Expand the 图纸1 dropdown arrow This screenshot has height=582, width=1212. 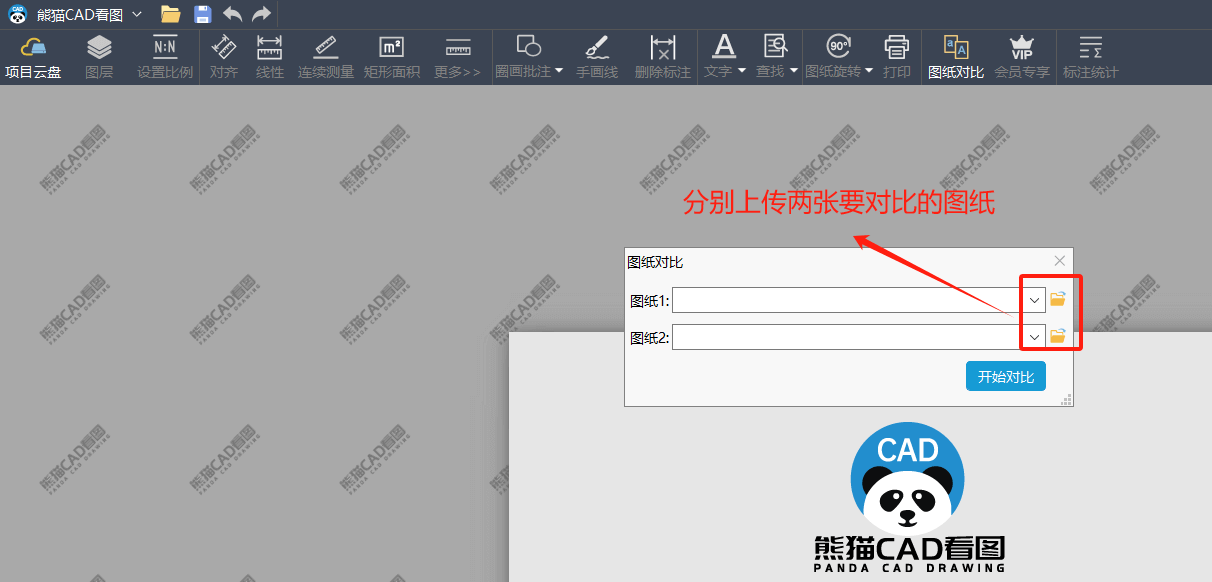1035,300
